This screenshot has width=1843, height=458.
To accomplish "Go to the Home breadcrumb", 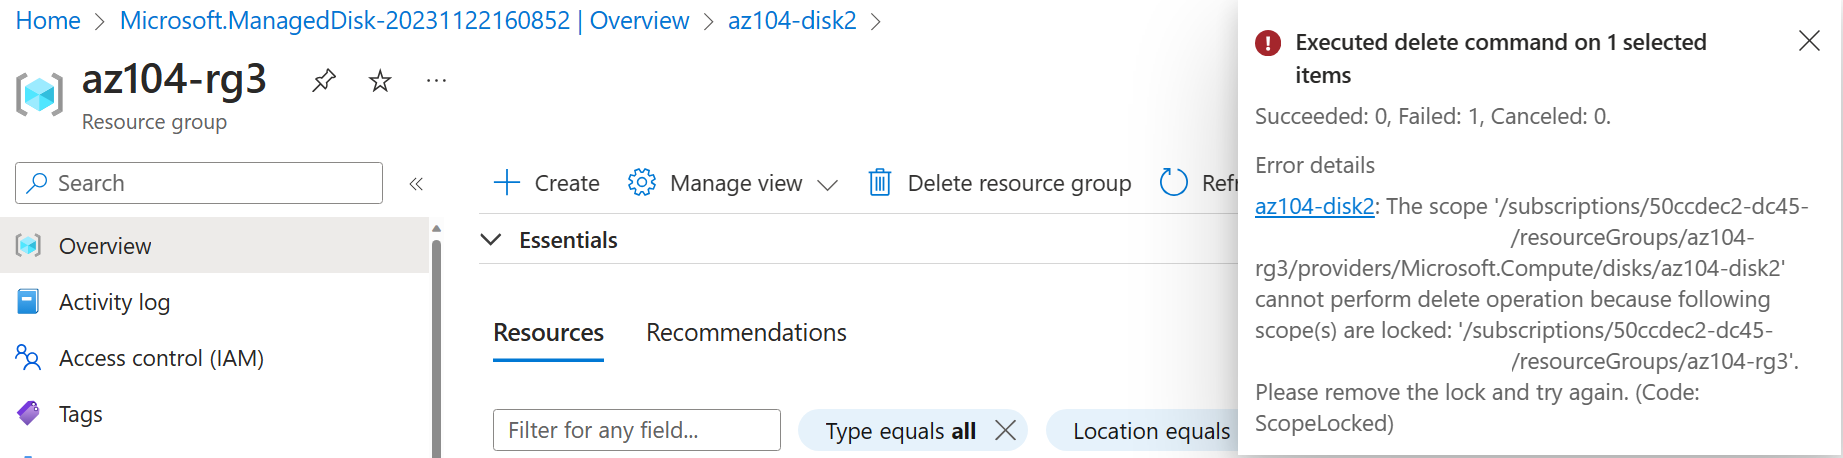I will (48, 21).
